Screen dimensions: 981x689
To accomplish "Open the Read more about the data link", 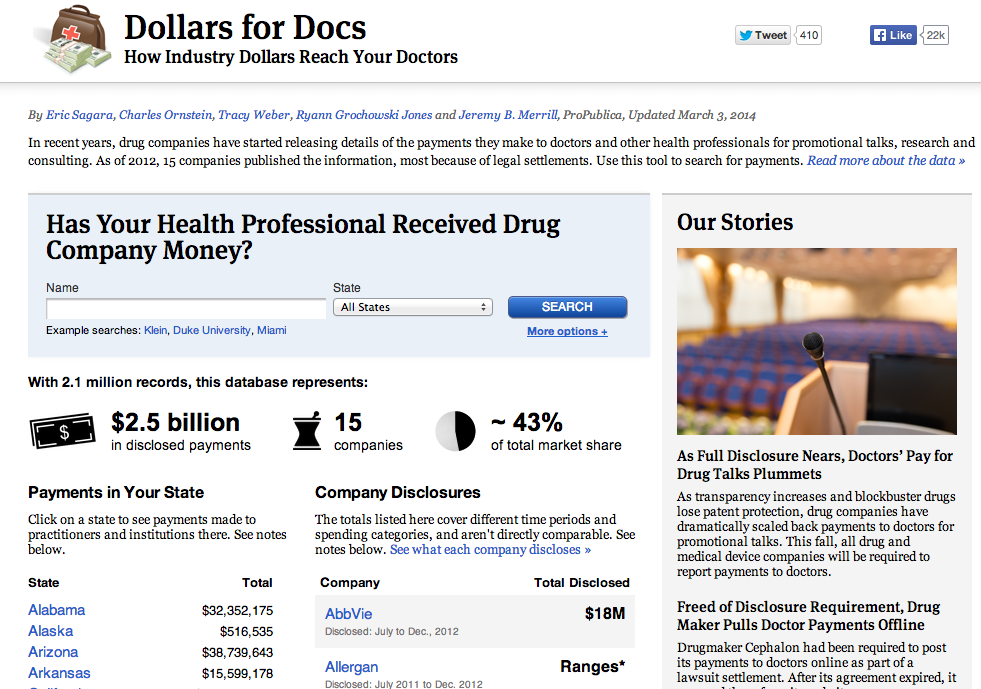I will coord(885,160).
